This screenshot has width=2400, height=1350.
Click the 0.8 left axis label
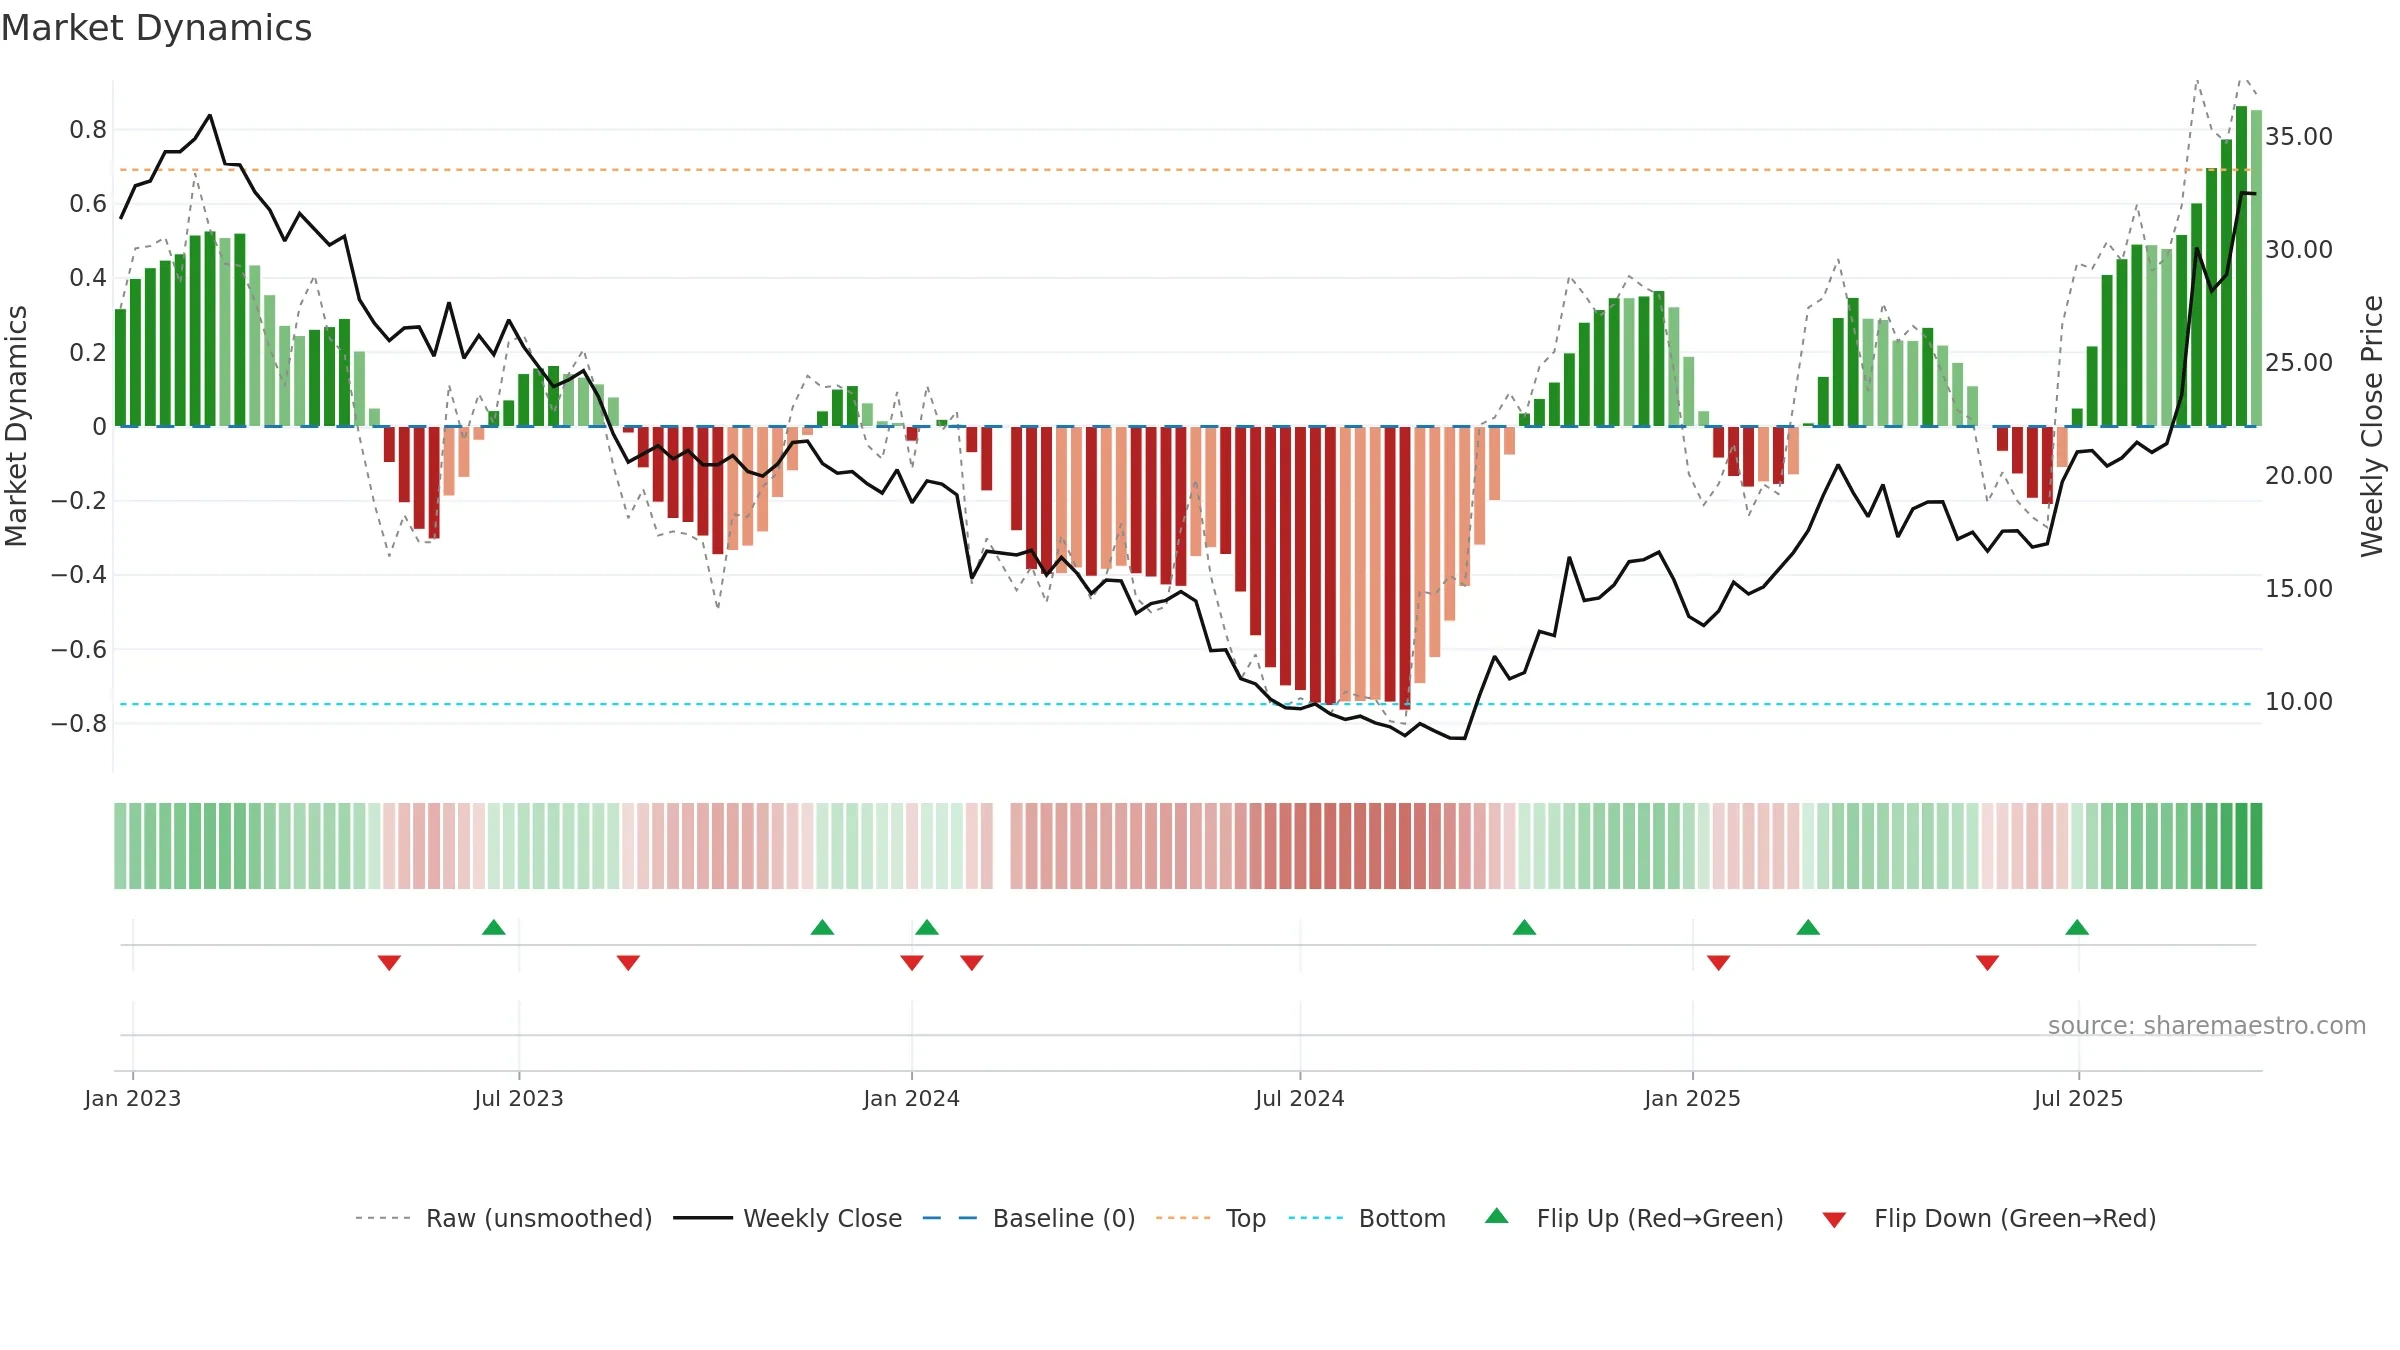pos(88,129)
